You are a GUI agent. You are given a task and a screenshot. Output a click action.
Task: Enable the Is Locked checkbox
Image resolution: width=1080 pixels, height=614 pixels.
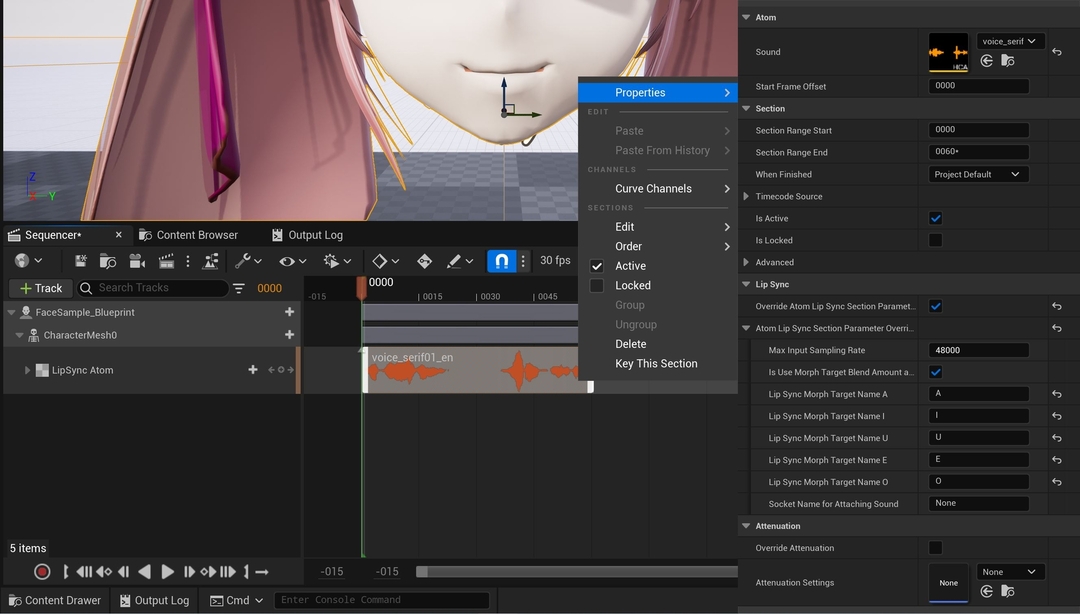click(x=935, y=240)
